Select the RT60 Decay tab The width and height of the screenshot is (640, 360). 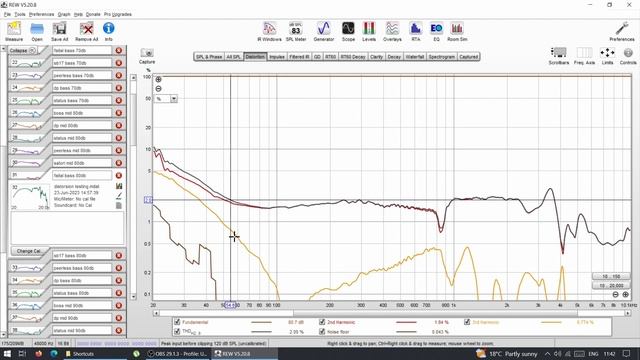coord(353,57)
